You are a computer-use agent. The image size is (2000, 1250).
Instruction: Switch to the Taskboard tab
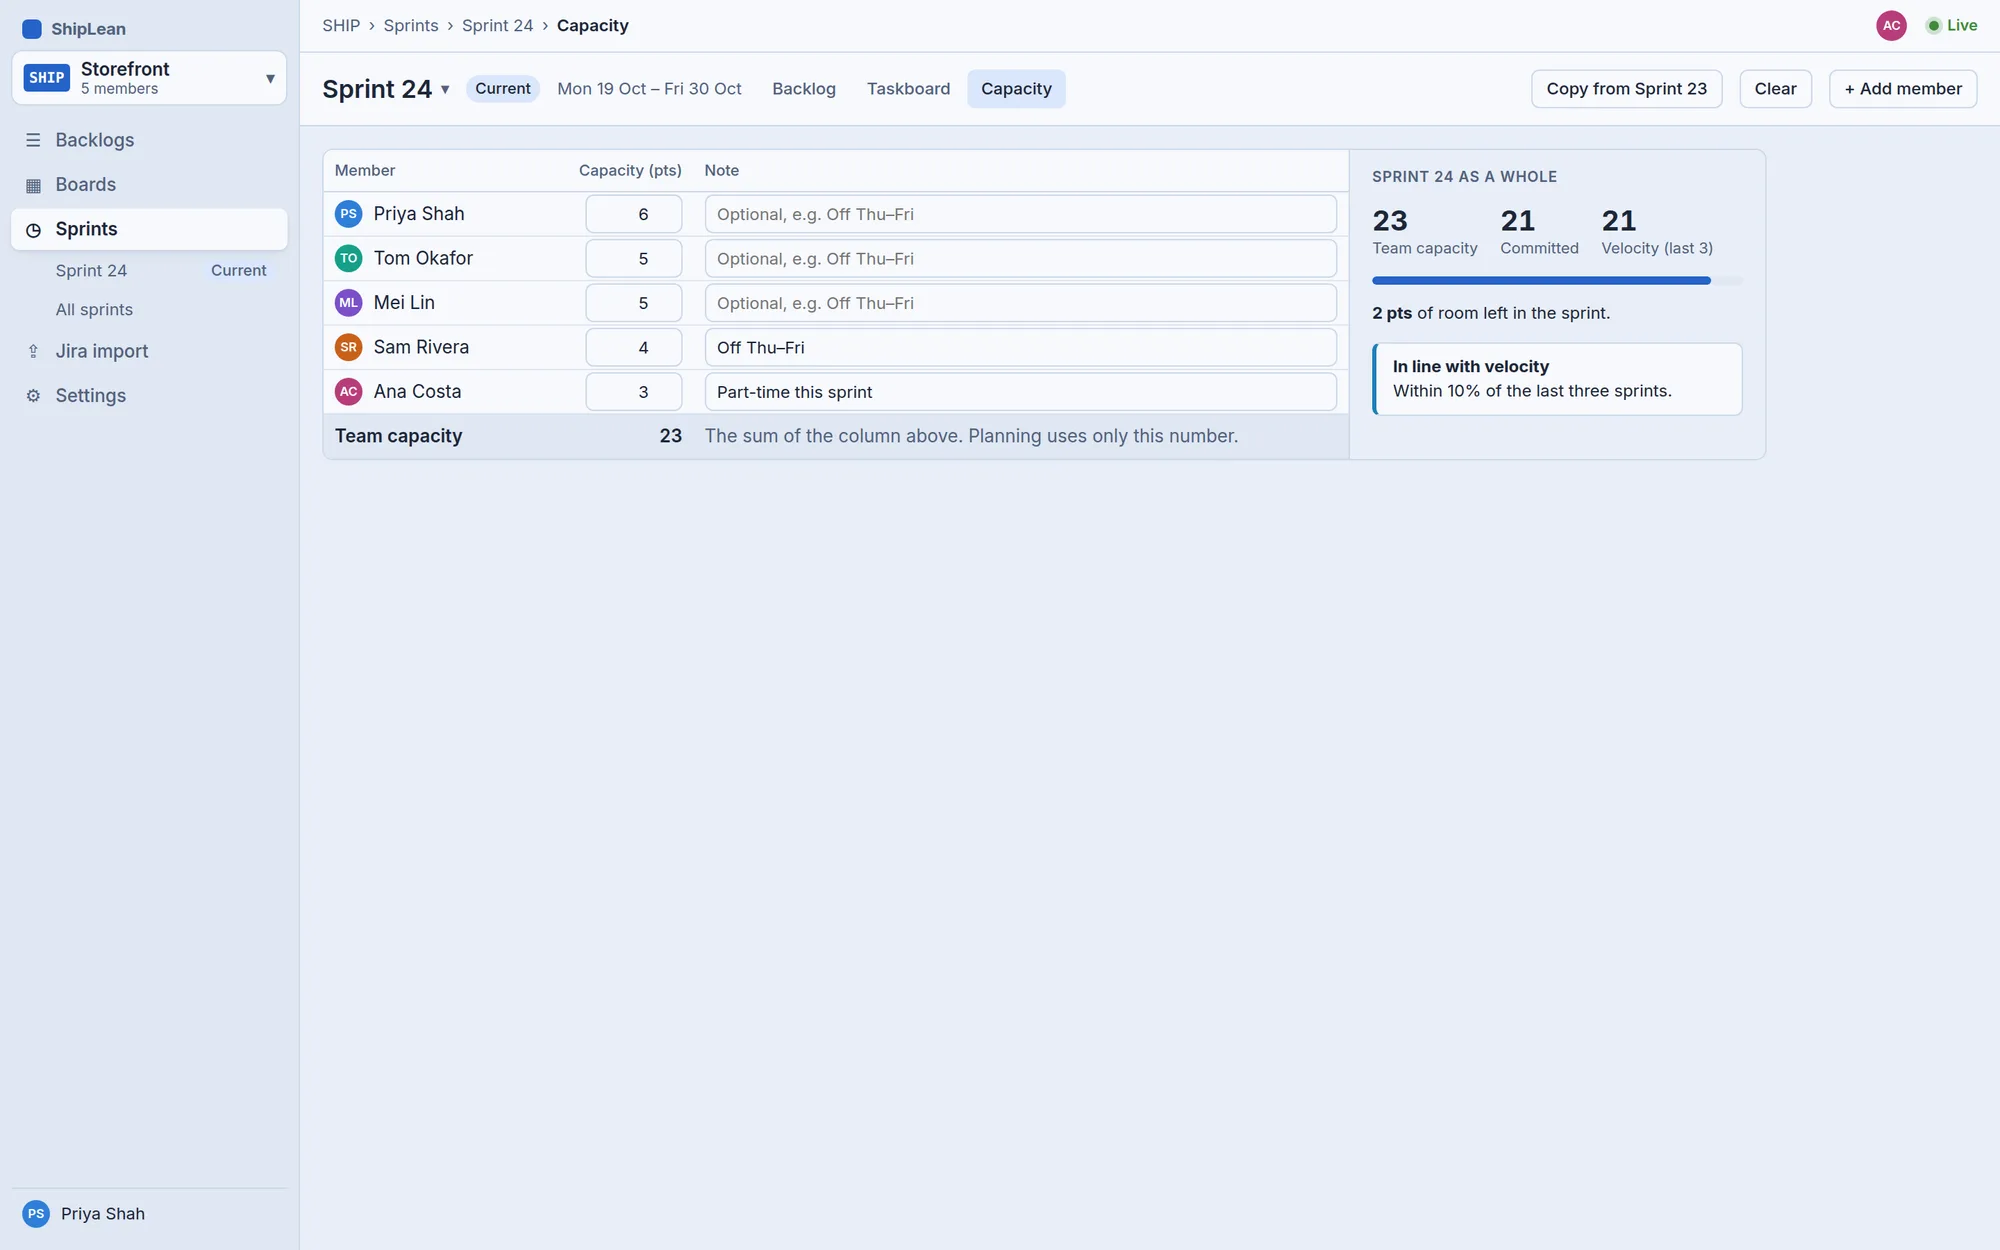coord(908,89)
